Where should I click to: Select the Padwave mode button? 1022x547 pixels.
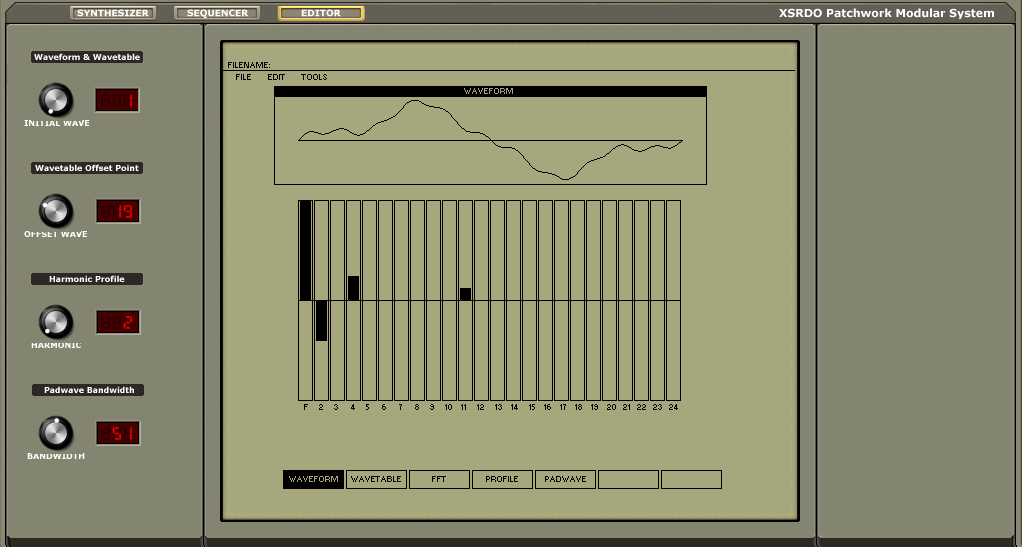[x=565, y=480]
